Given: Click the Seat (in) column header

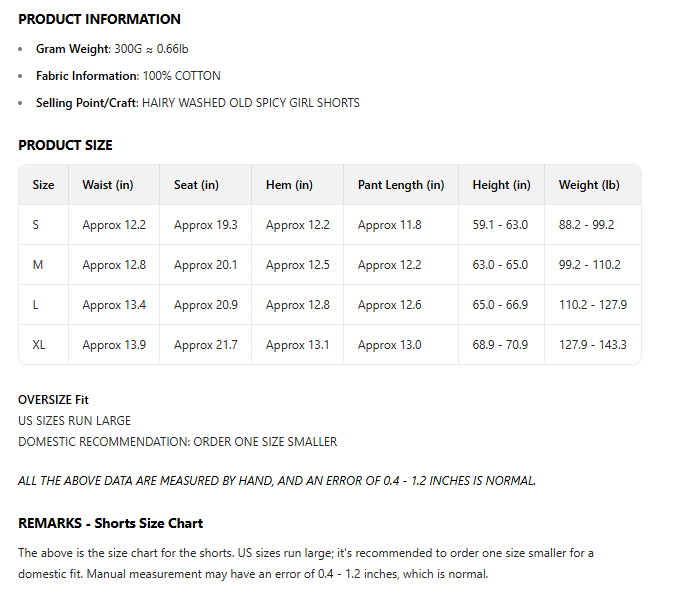Looking at the screenshot, I should pos(196,185).
